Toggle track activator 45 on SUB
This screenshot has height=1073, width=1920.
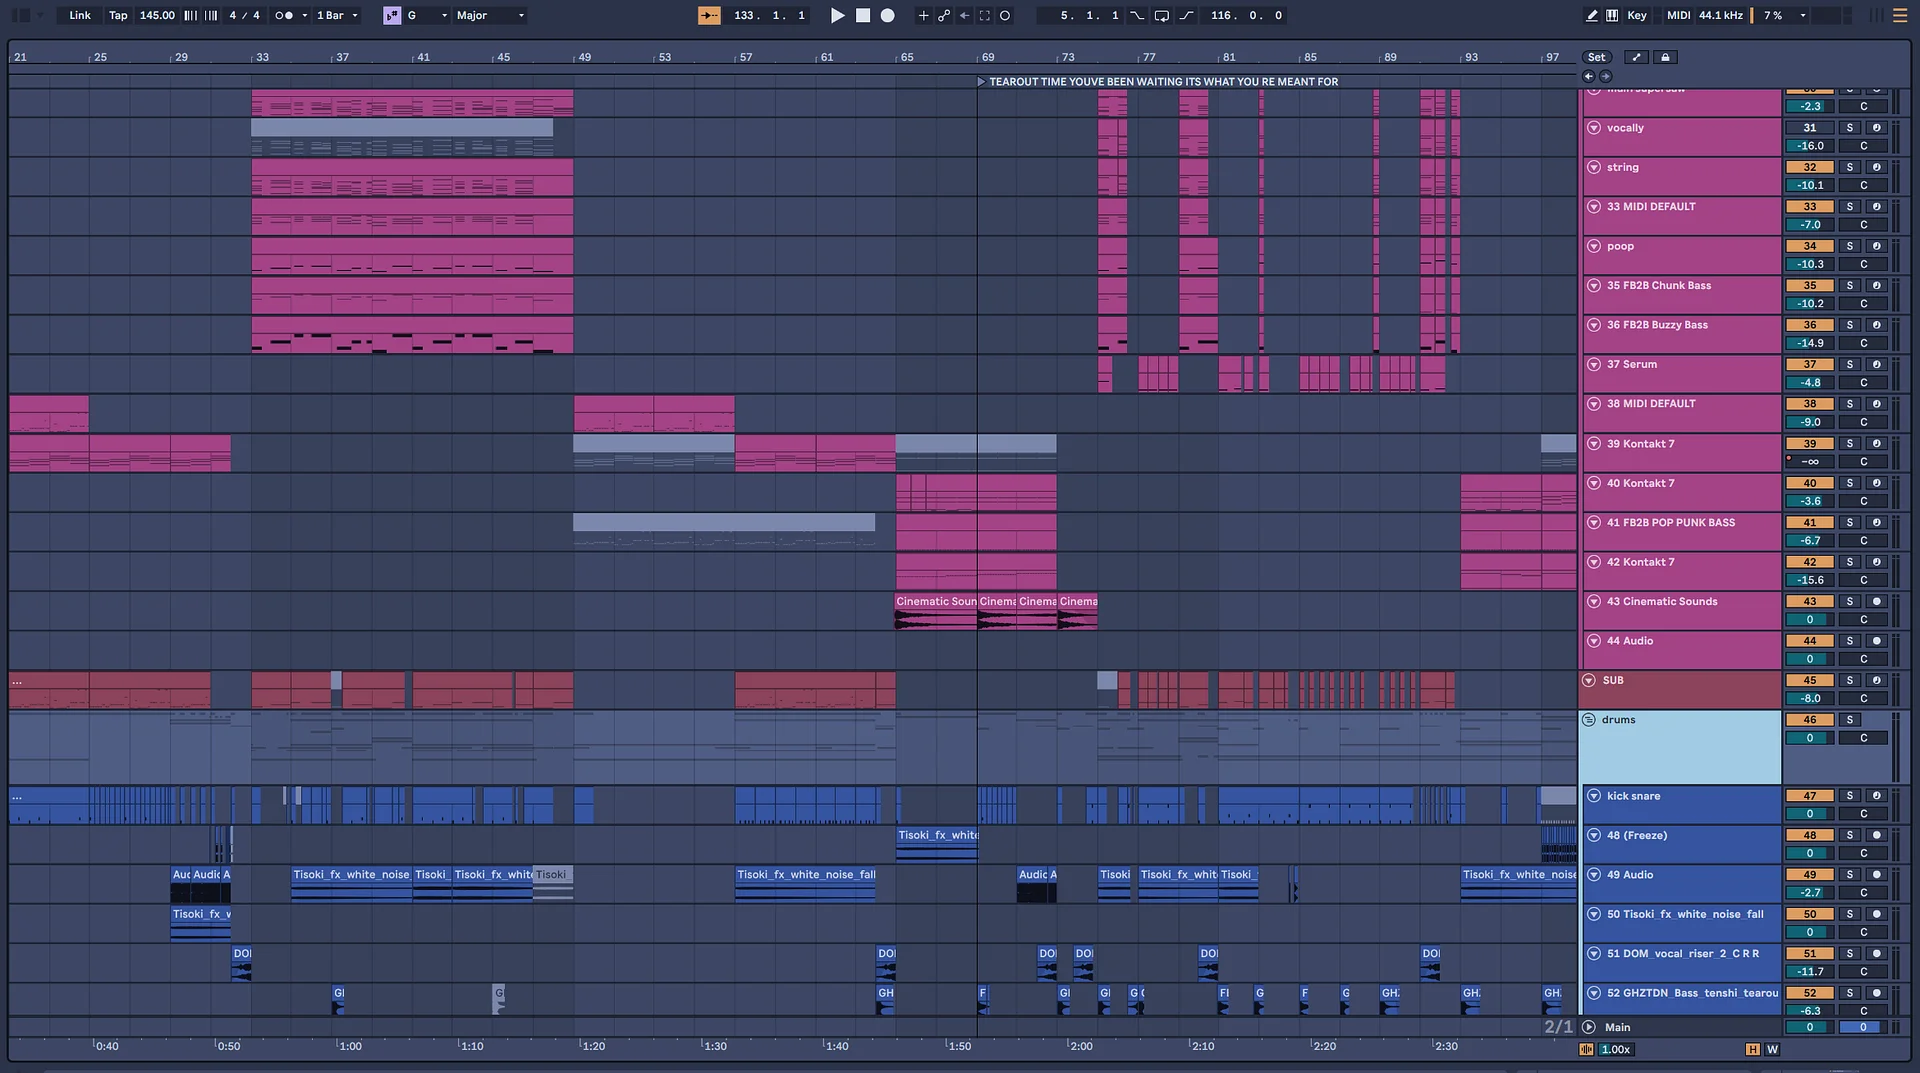point(1810,680)
